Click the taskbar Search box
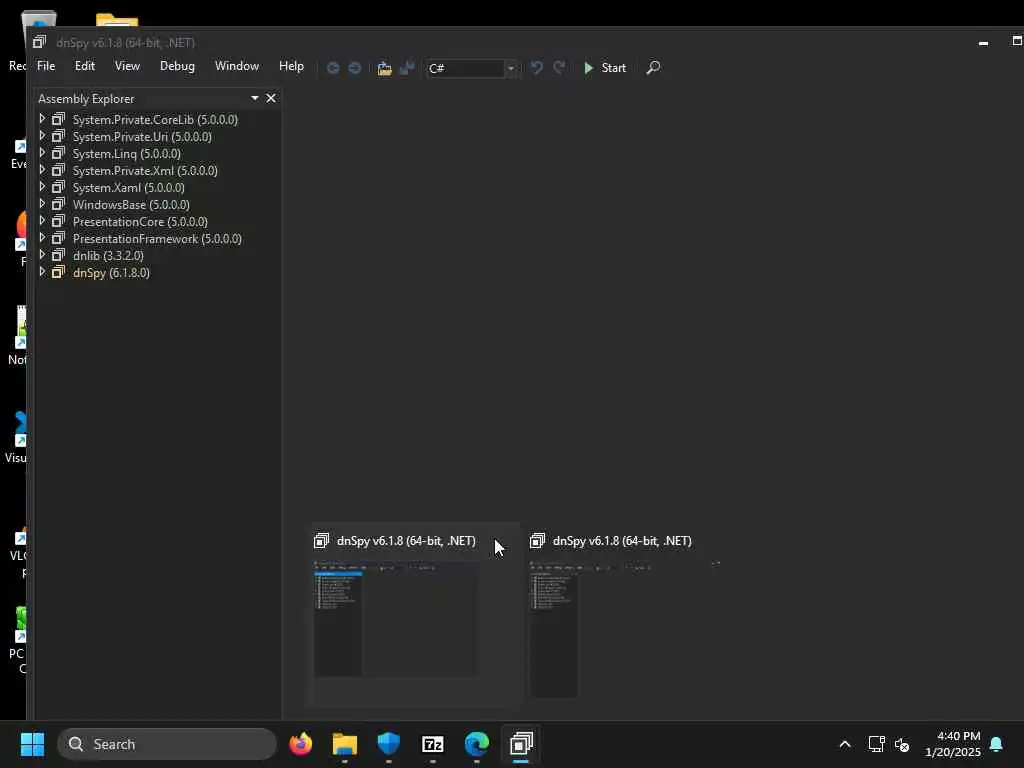The height and width of the screenshot is (768, 1024). click(167, 744)
